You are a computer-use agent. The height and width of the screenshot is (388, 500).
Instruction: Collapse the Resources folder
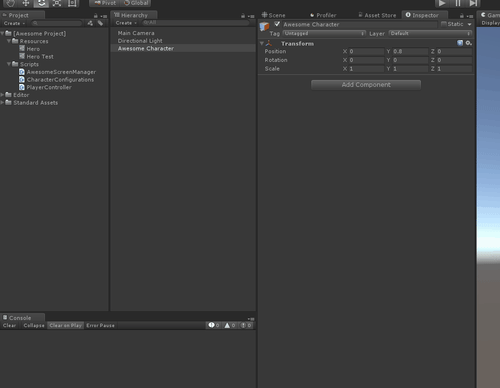pyautogui.click(x=9, y=41)
